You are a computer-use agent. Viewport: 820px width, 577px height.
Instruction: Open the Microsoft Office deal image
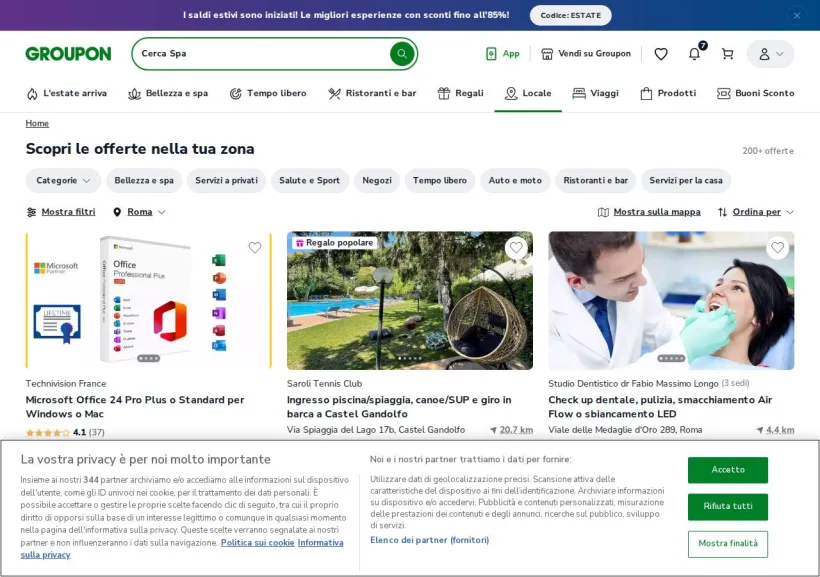pos(149,301)
